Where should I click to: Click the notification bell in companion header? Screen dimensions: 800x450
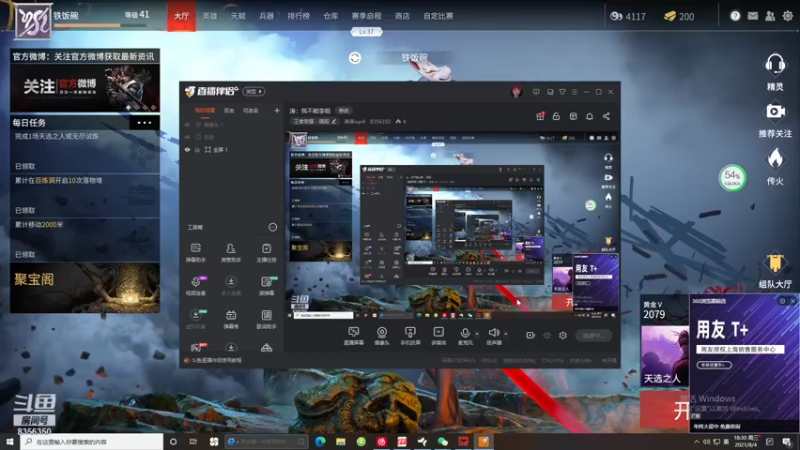pos(589,116)
